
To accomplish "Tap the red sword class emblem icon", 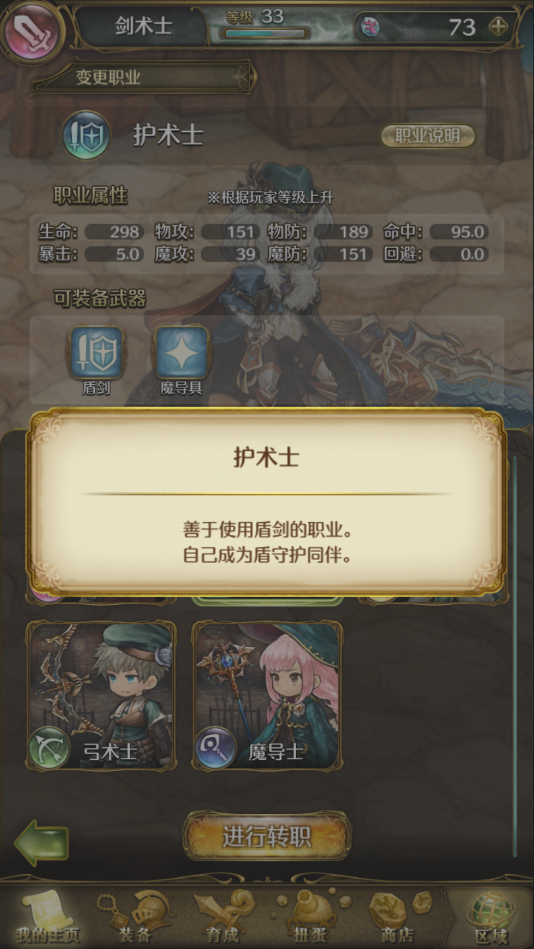I will [32, 28].
